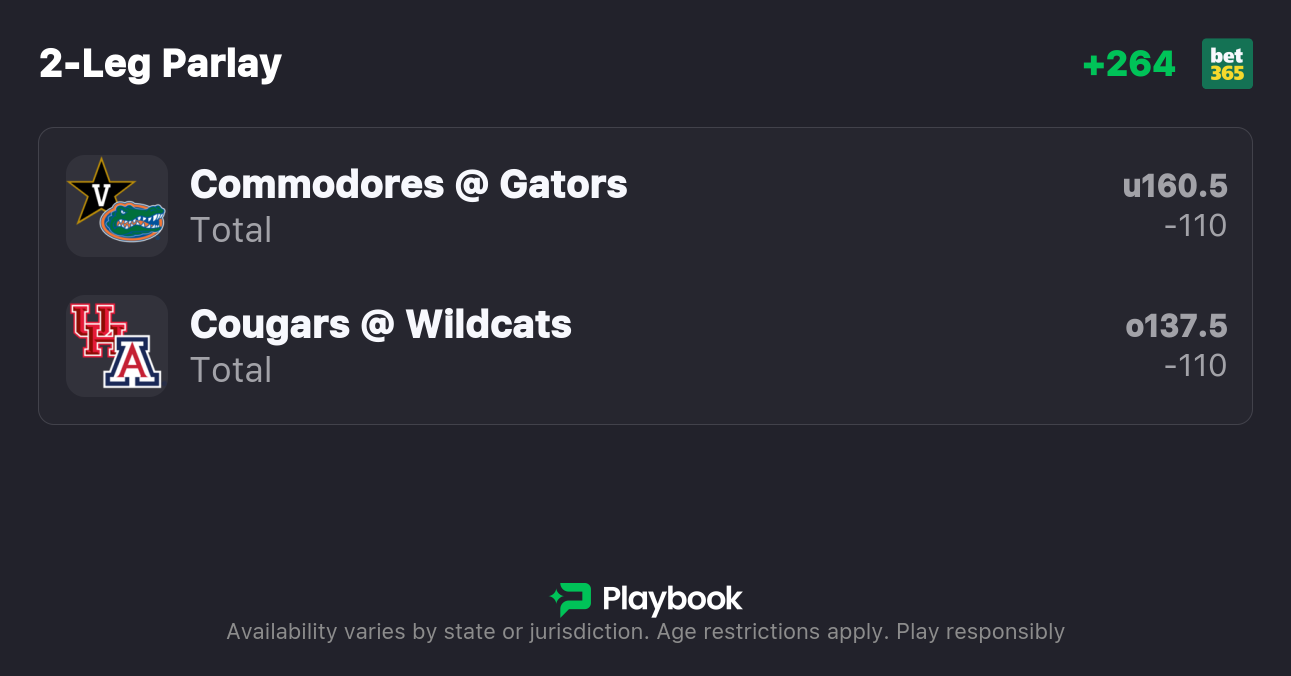Click the Florida Gators alligator logo
1291x676 pixels.
click(134, 221)
